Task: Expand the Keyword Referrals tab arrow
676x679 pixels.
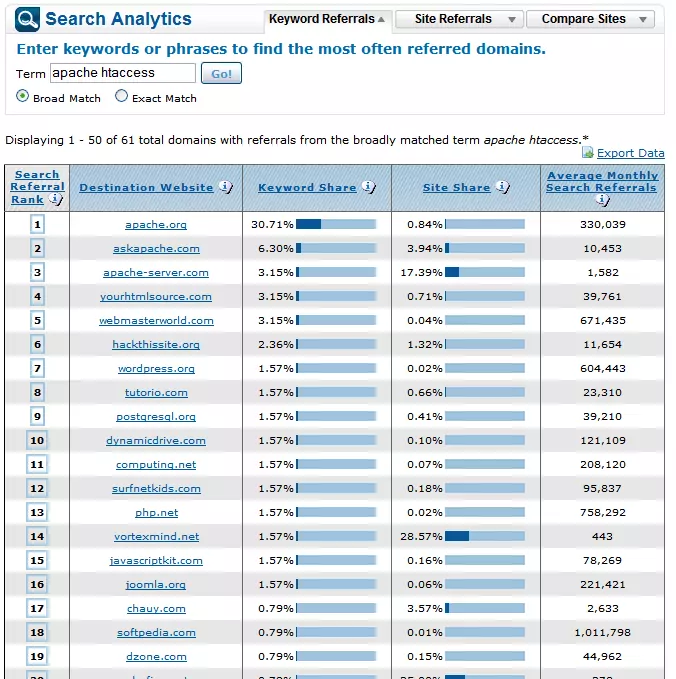Action: tap(381, 19)
